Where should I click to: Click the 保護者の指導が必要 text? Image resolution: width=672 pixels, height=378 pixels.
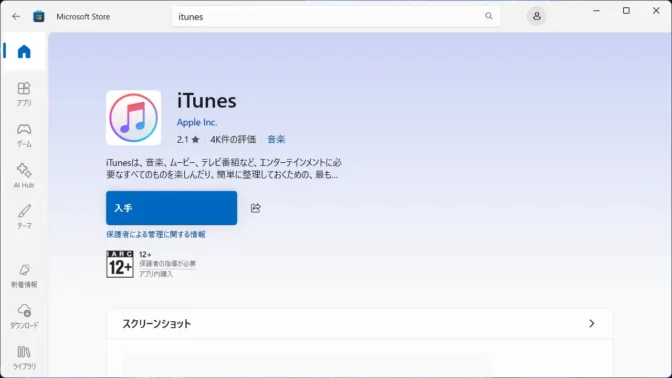(167, 264)
